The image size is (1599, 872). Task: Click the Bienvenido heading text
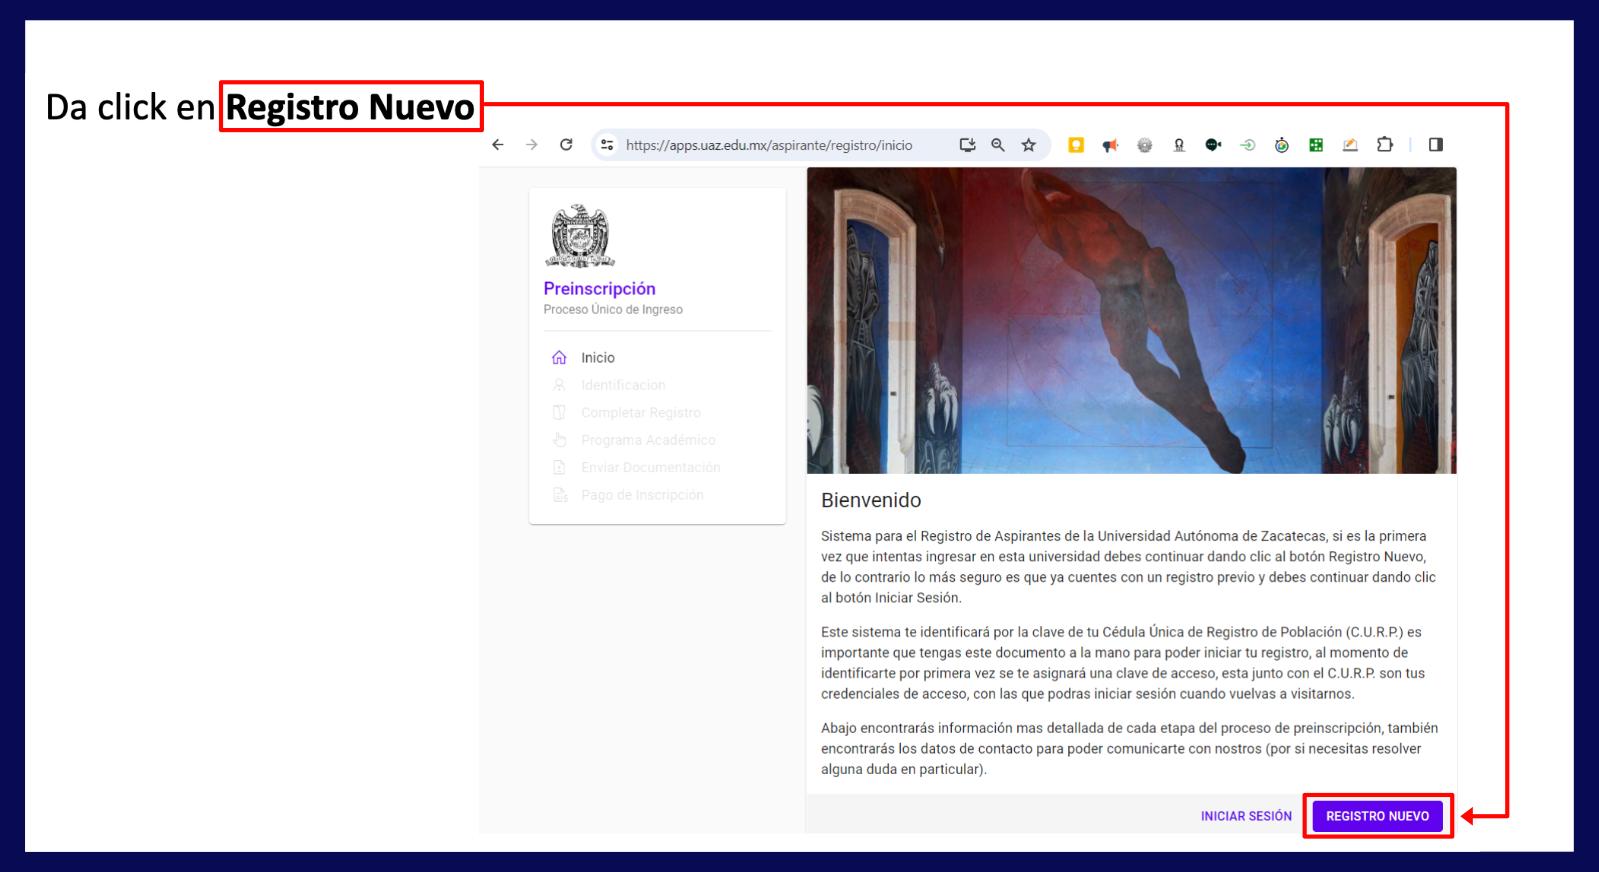tap(871, 500)
